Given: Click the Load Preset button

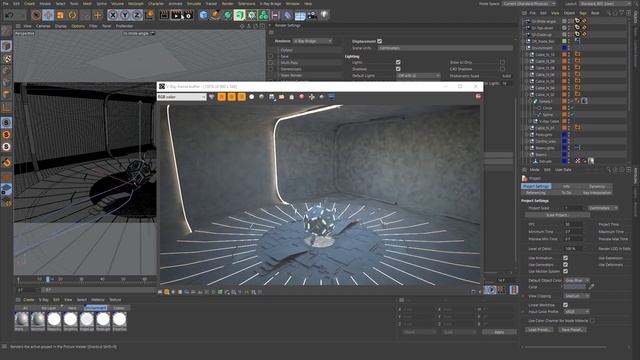Looking at the screenshot, I should 539,330.
